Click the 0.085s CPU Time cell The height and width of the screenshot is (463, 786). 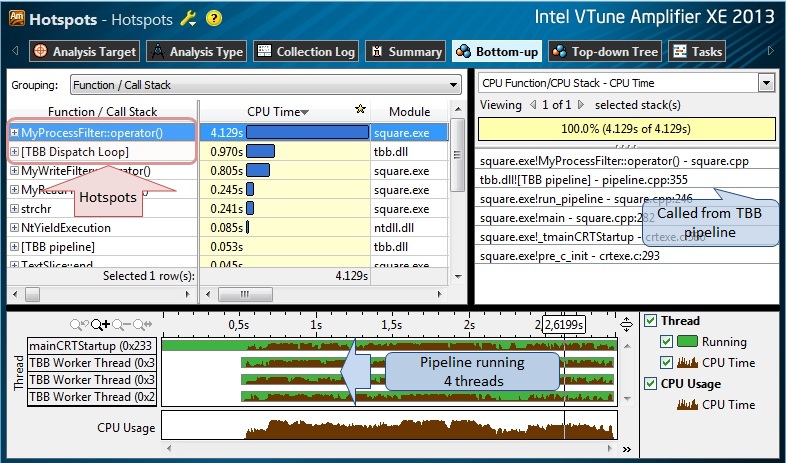point(285,227)
